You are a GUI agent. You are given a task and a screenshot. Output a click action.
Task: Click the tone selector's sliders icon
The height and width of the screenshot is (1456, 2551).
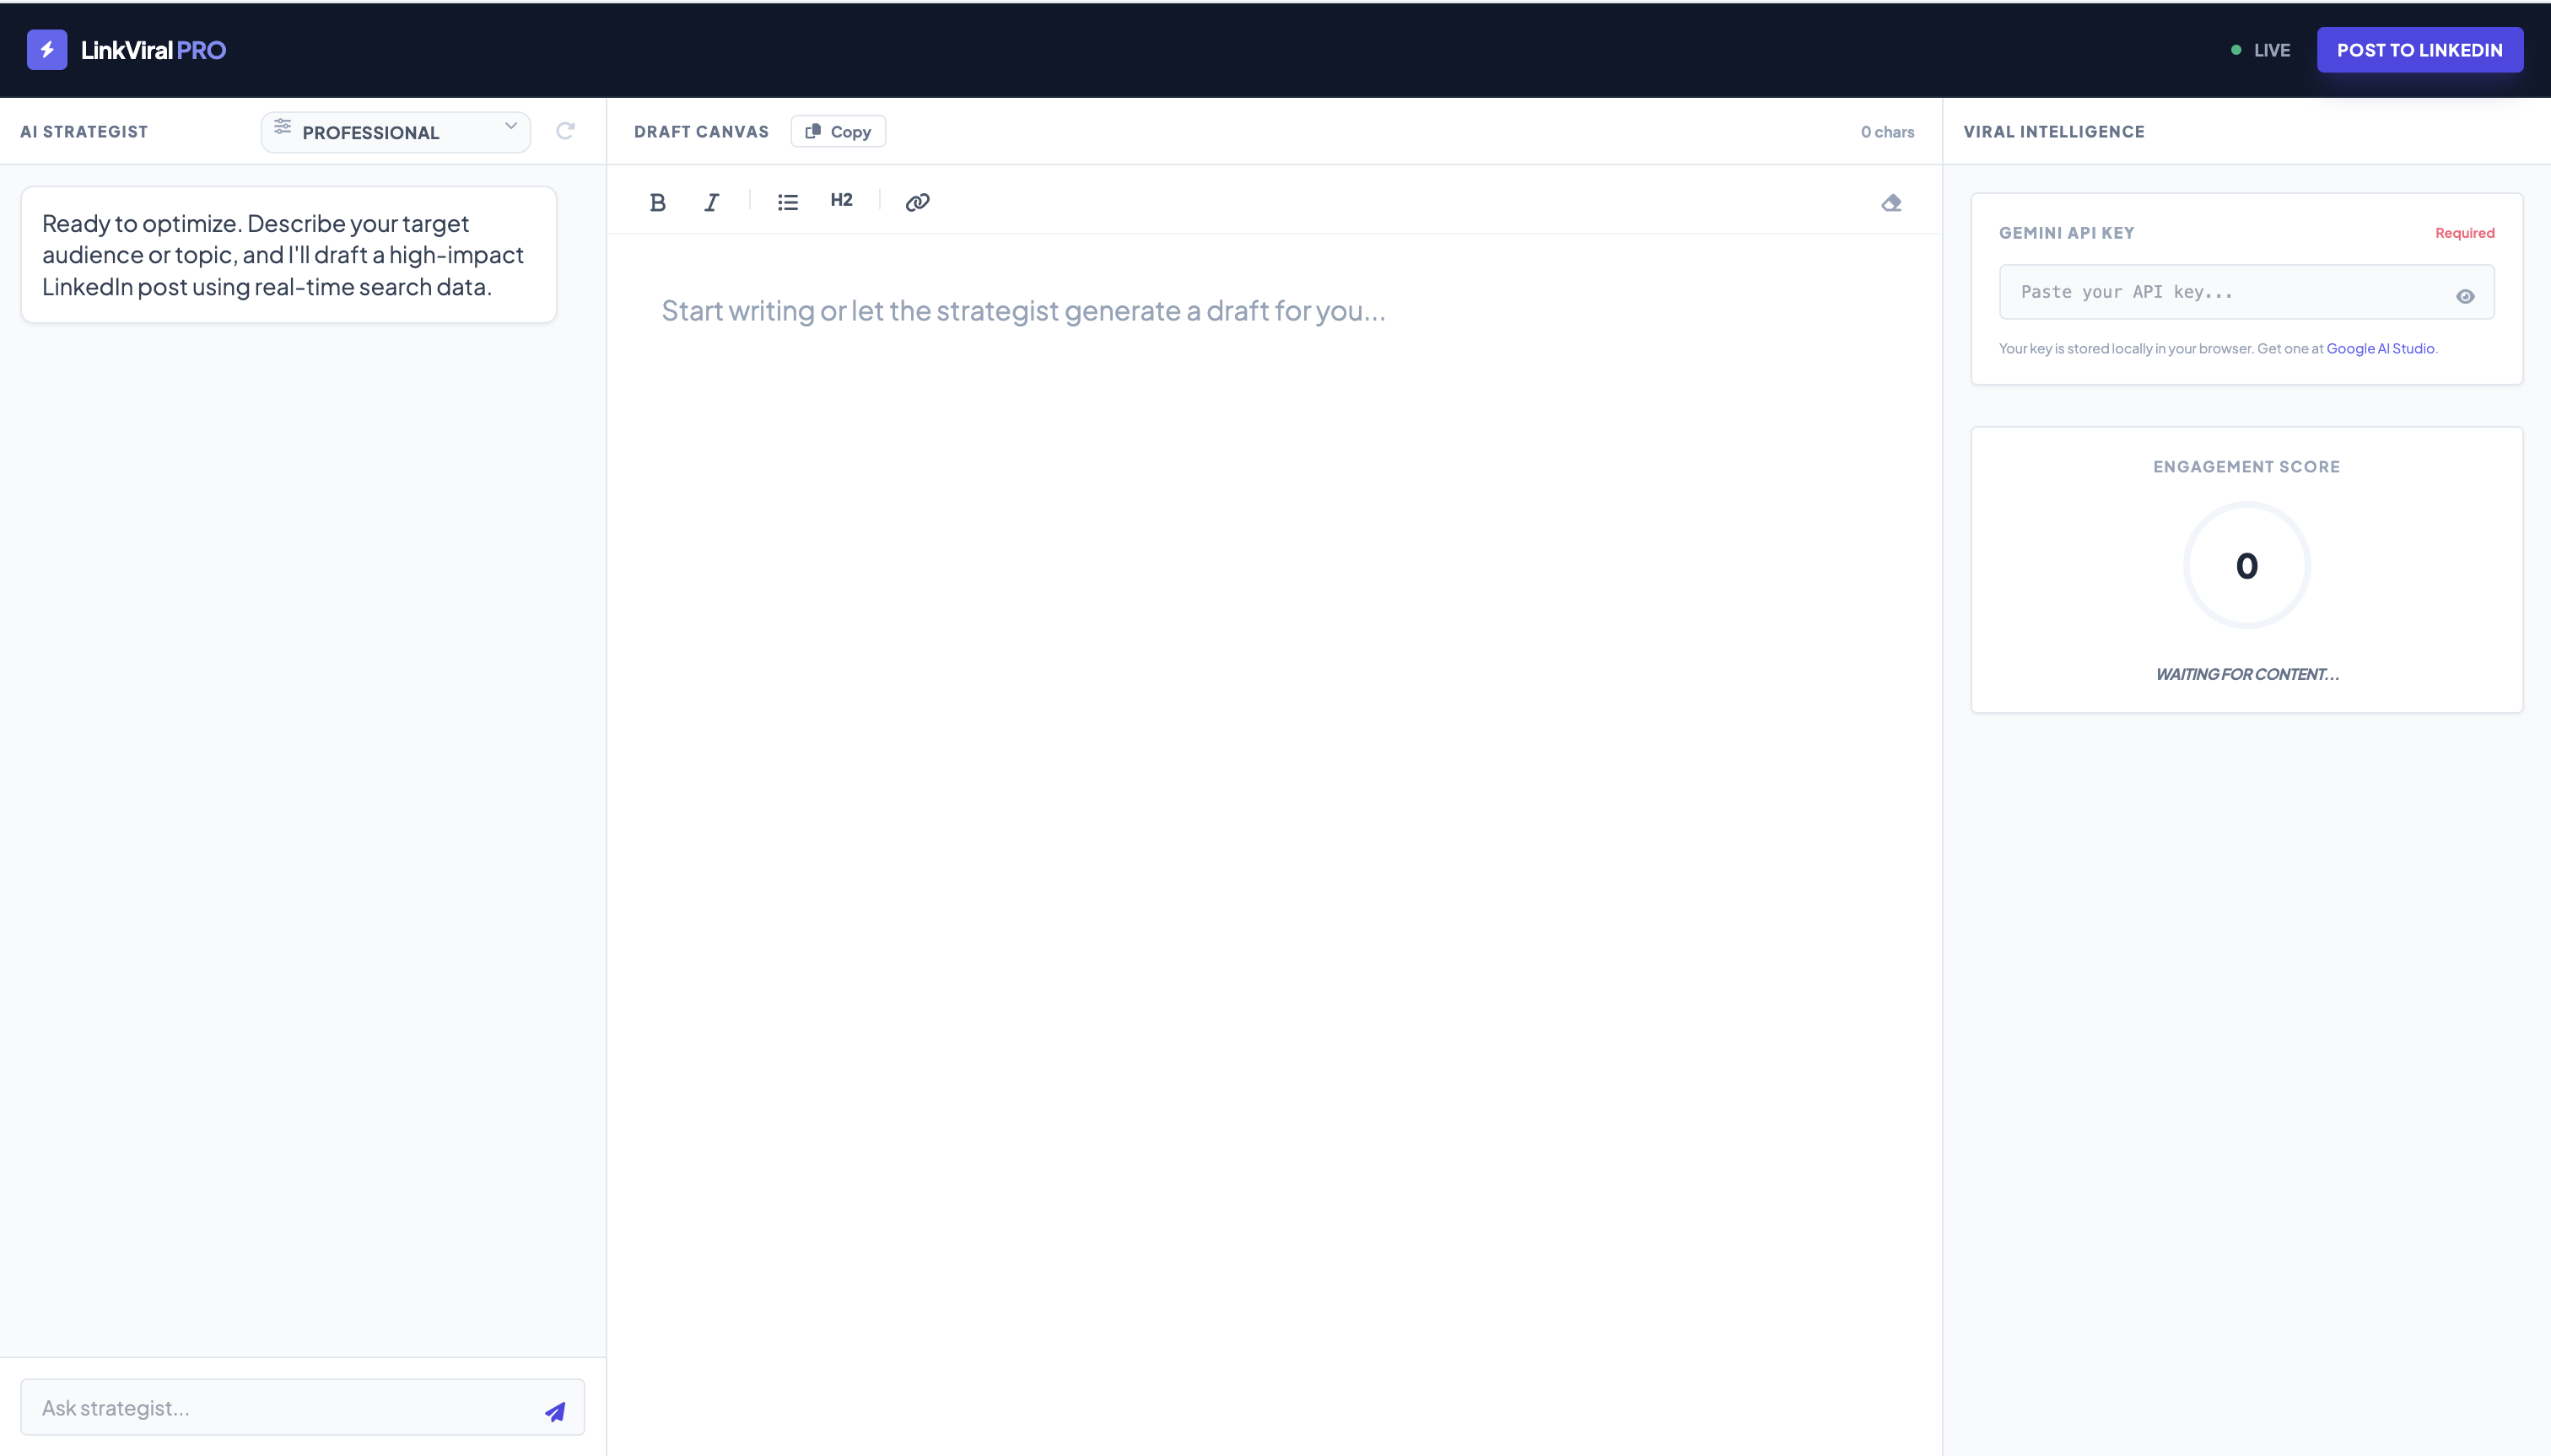pos(283,126)
